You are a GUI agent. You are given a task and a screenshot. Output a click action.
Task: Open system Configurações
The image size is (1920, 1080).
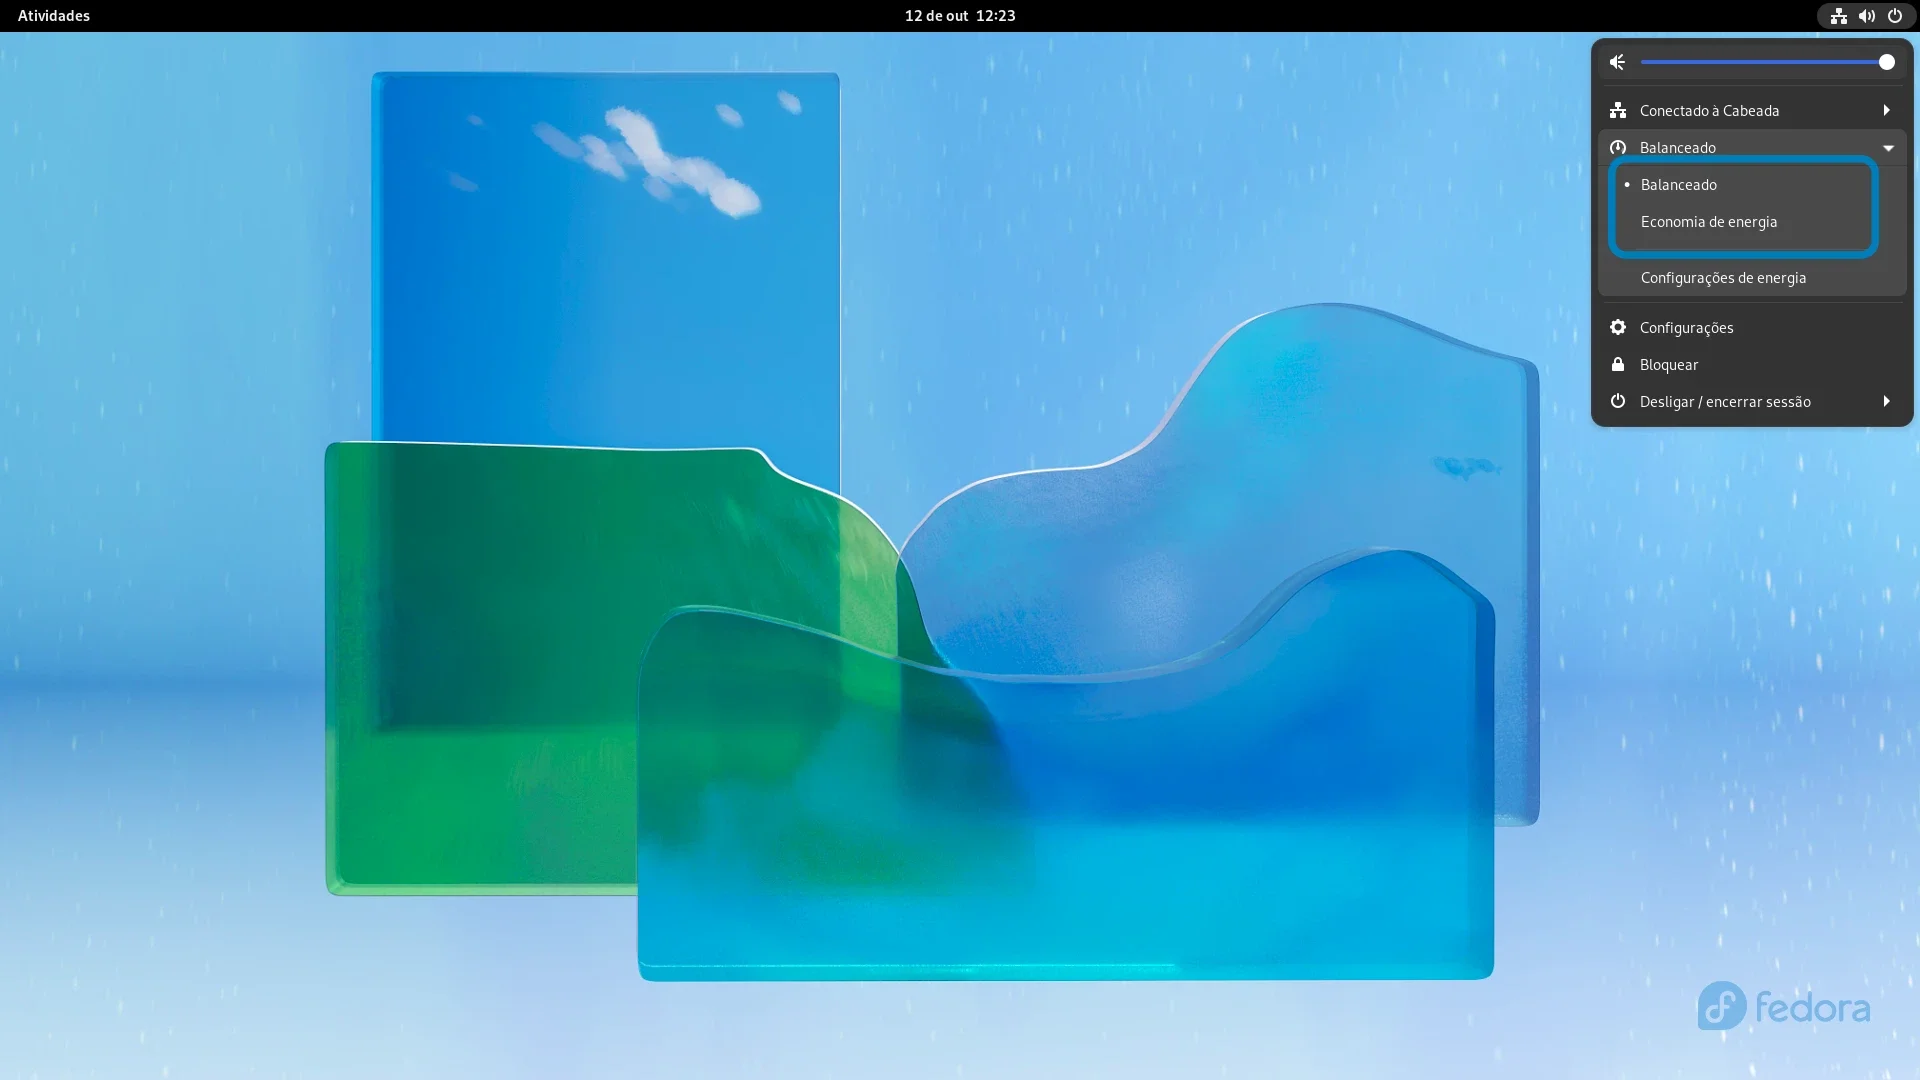(1751, 327)
